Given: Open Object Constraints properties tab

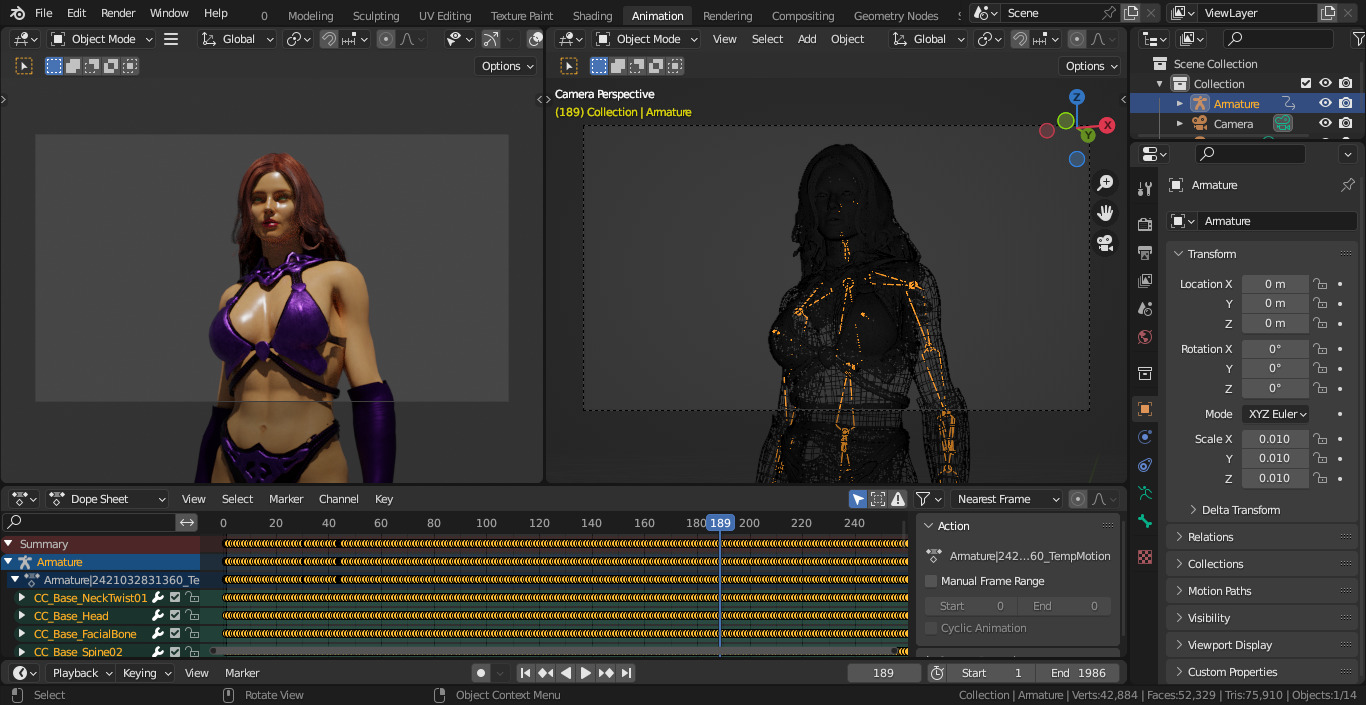Looking at the screenshot, I should [x=1145, y=465].
